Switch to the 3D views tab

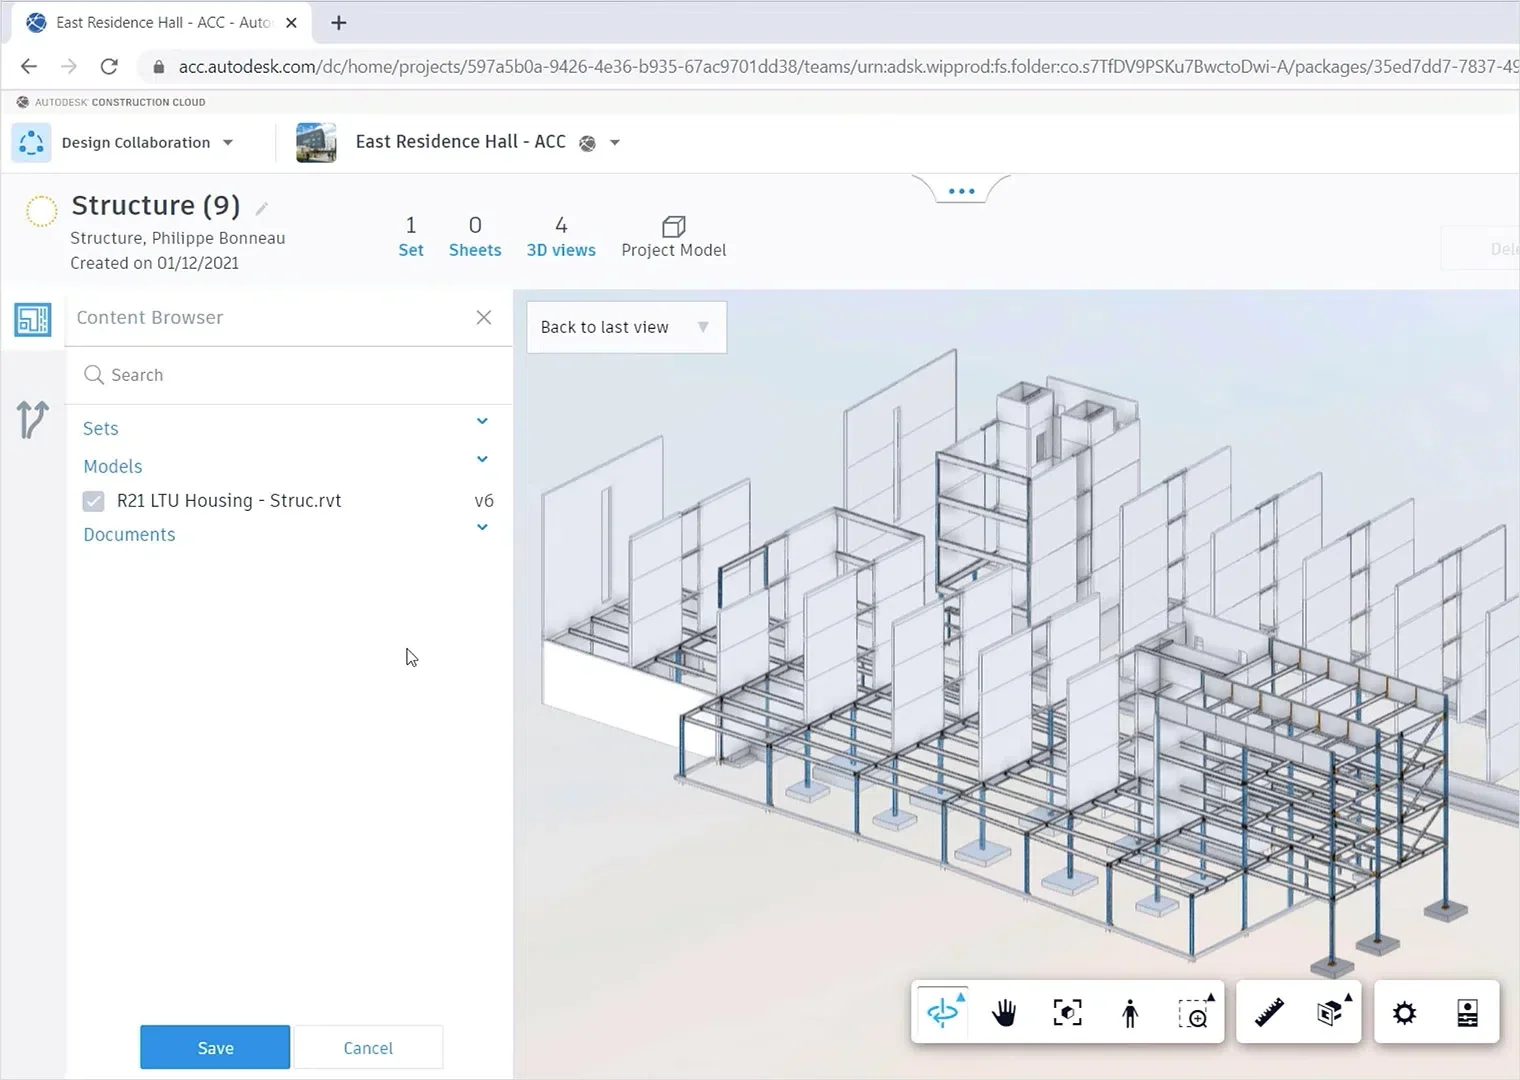click(x=561, y=236)
